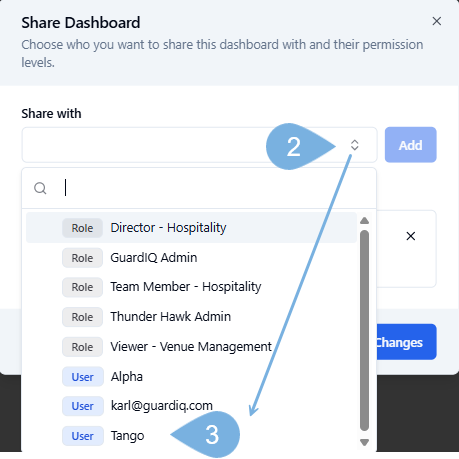Click the search magnifier icon
This screenshot has height=459, width=459.
pos(40,188)
